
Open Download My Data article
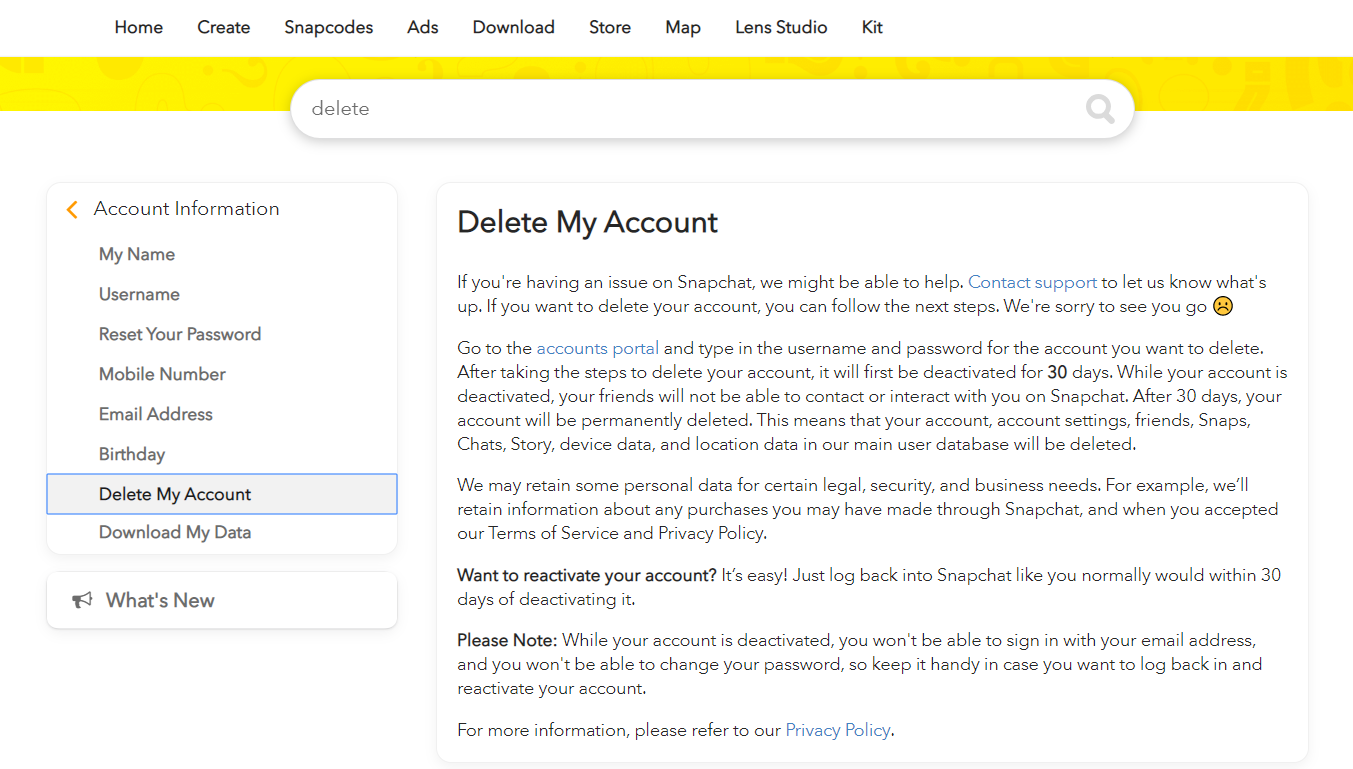click(x=175, y=532)
